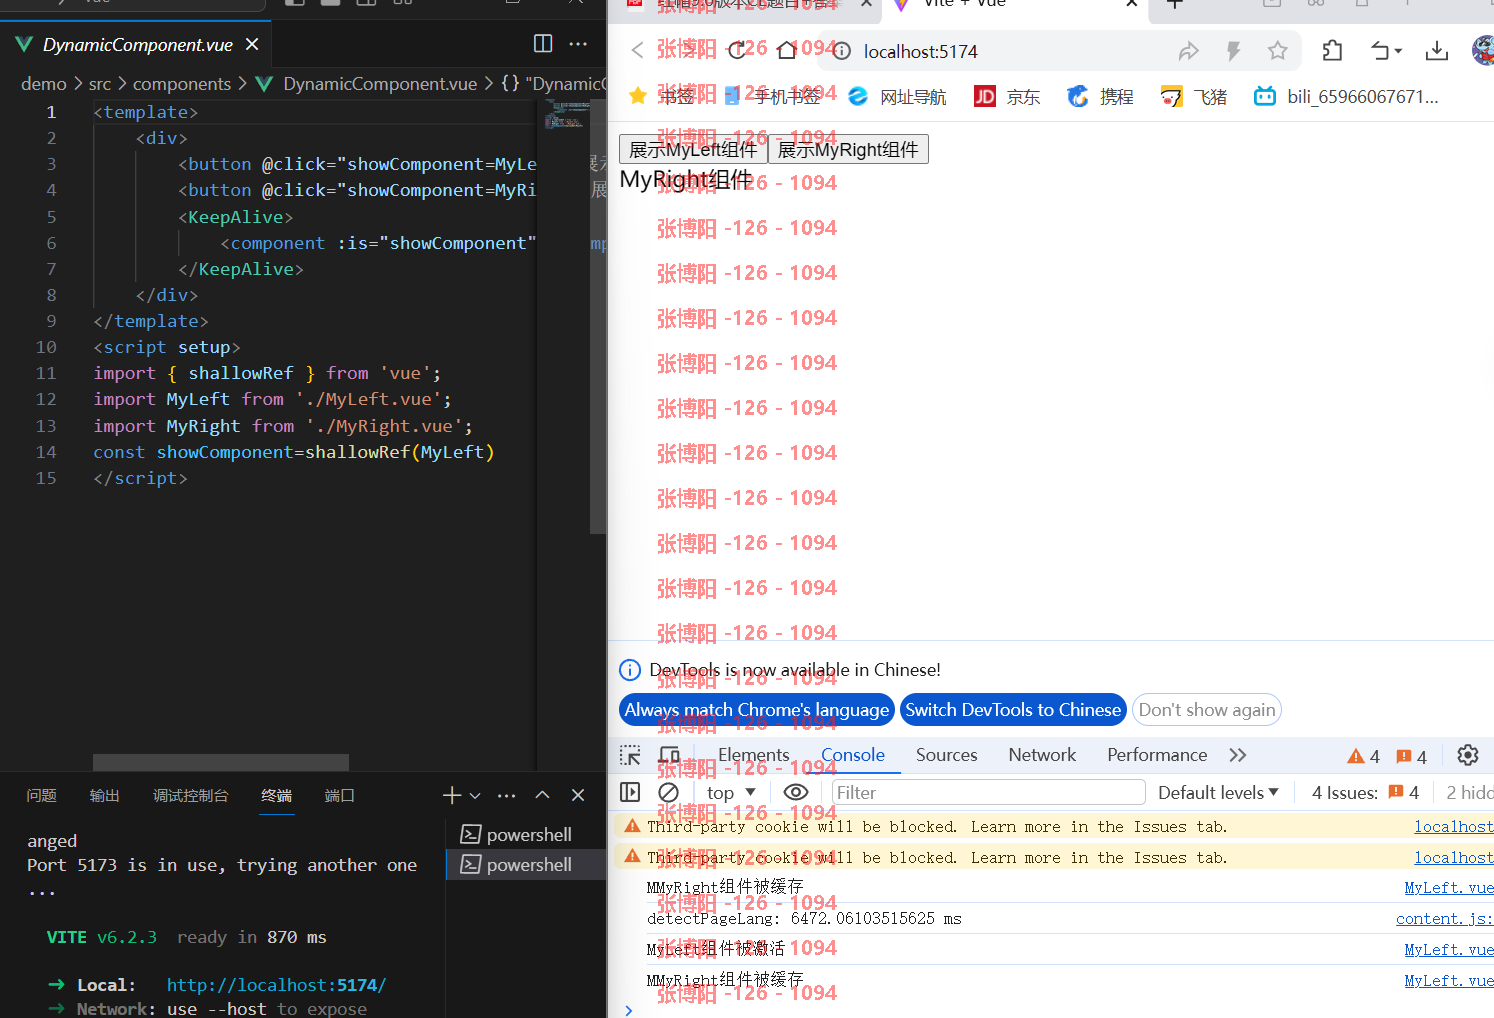Click components folder in breadcrumb
Viewport: 1494px width, 1018px height.
point(182,84)
